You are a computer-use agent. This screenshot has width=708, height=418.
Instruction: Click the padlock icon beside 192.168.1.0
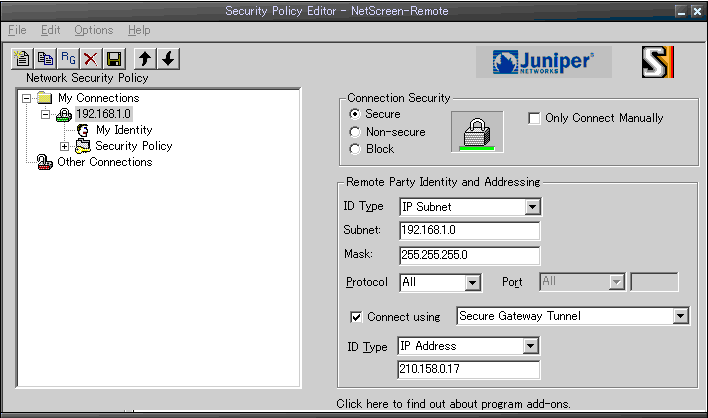click(x=64, y=114)
